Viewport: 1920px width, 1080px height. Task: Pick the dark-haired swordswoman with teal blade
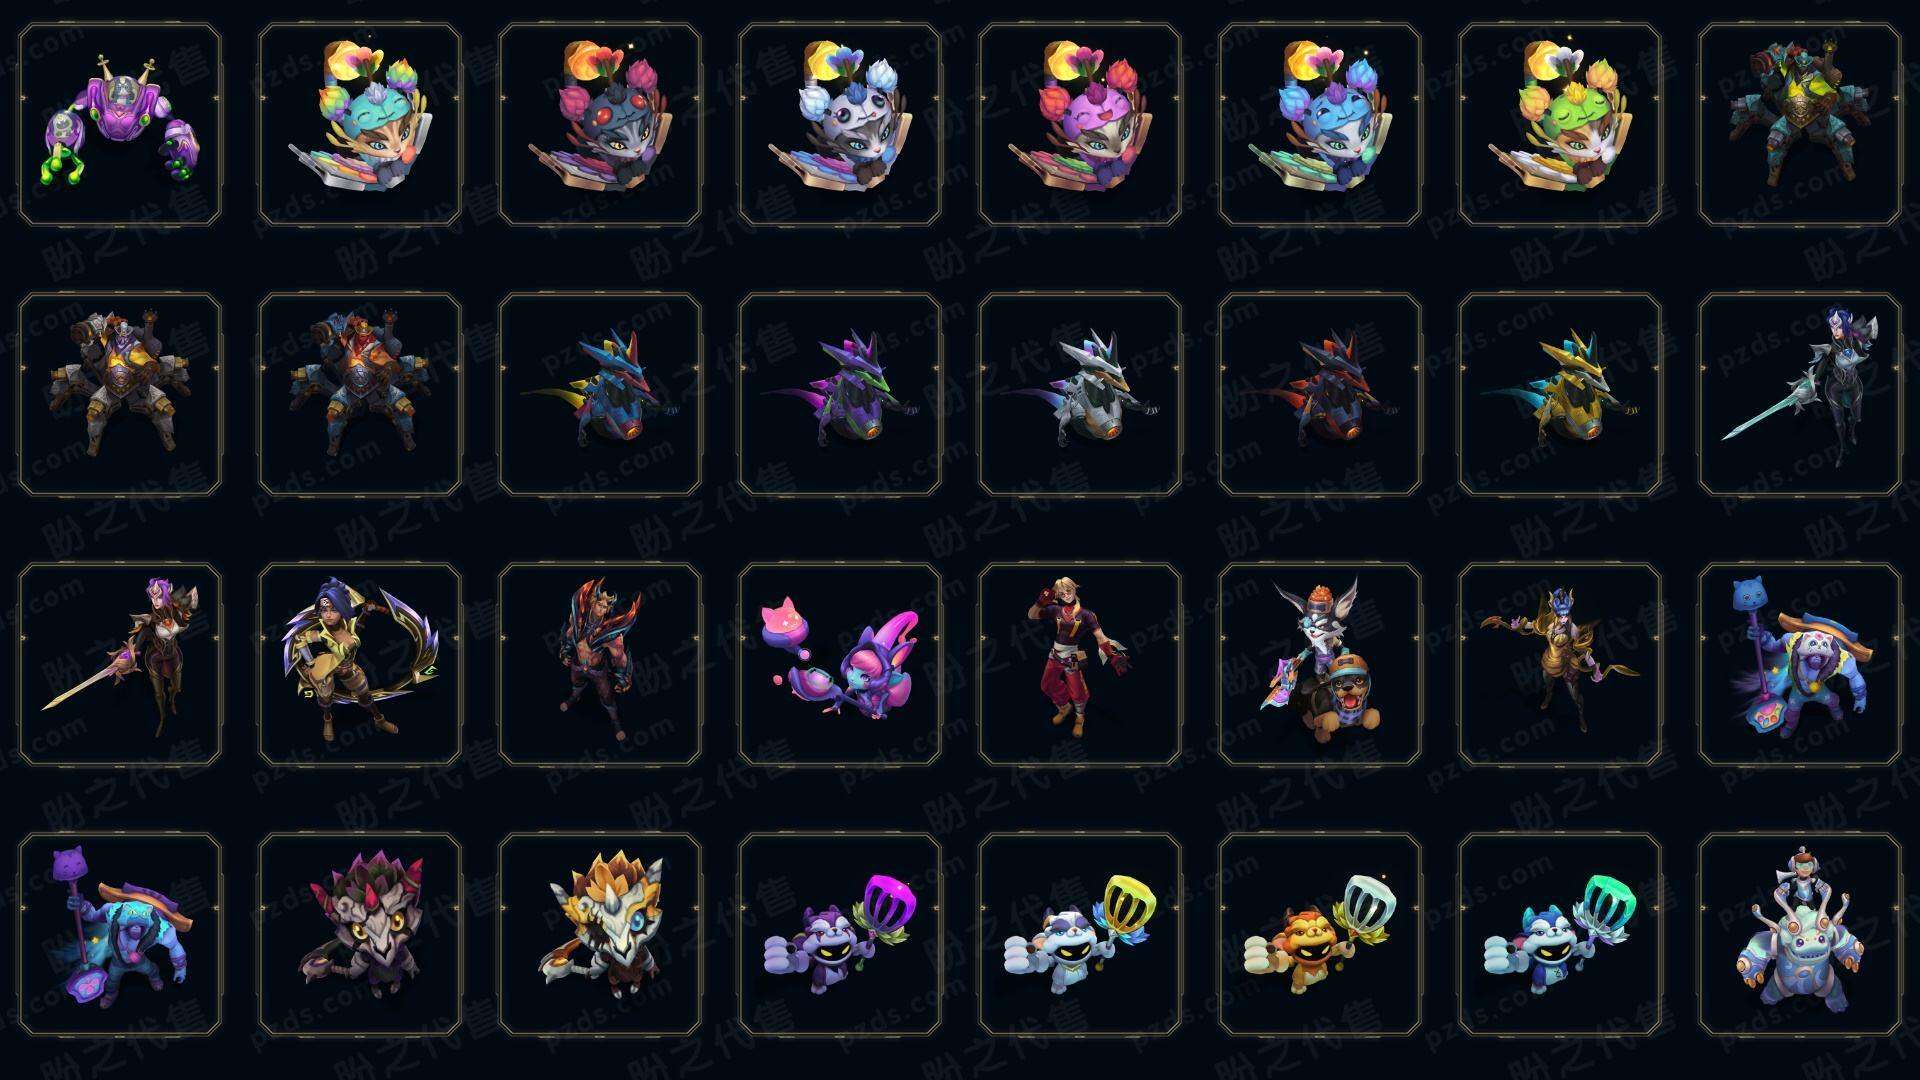pyautogui.click(x=1800, y=394)
